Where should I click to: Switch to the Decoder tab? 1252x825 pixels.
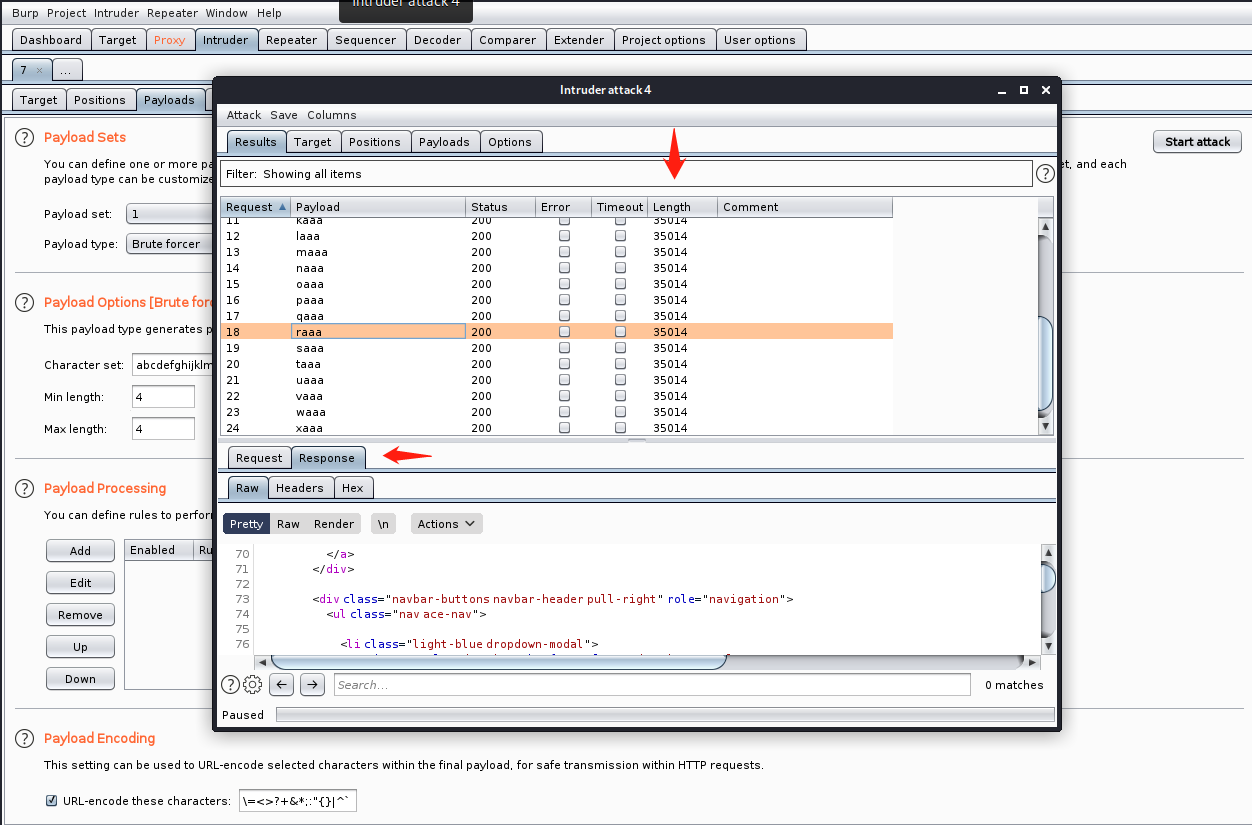(438, 40)
